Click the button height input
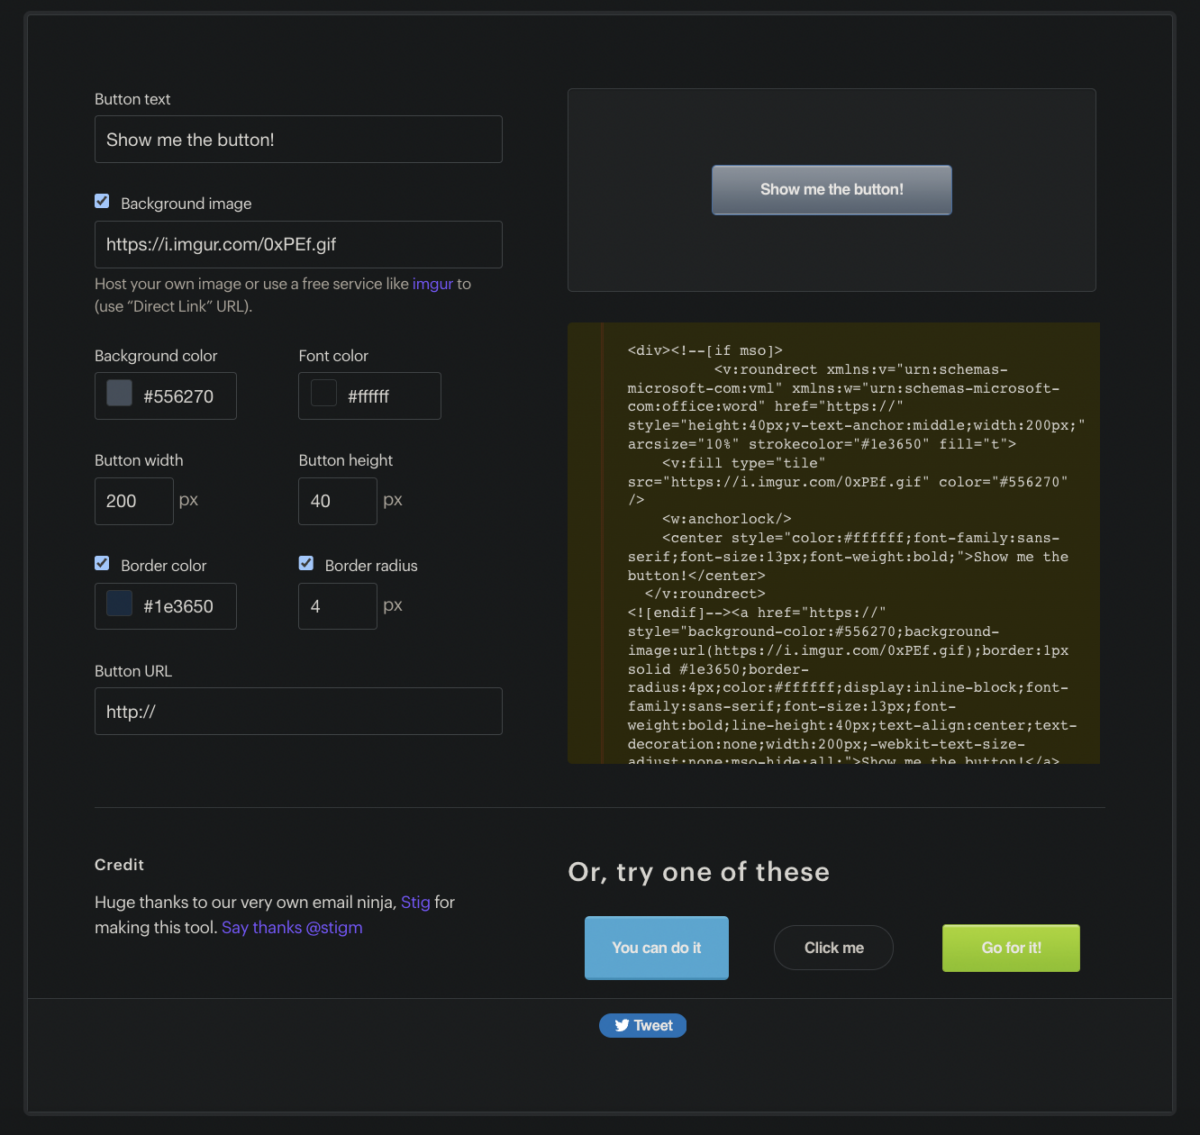1200x1135 pixels. 337,501
